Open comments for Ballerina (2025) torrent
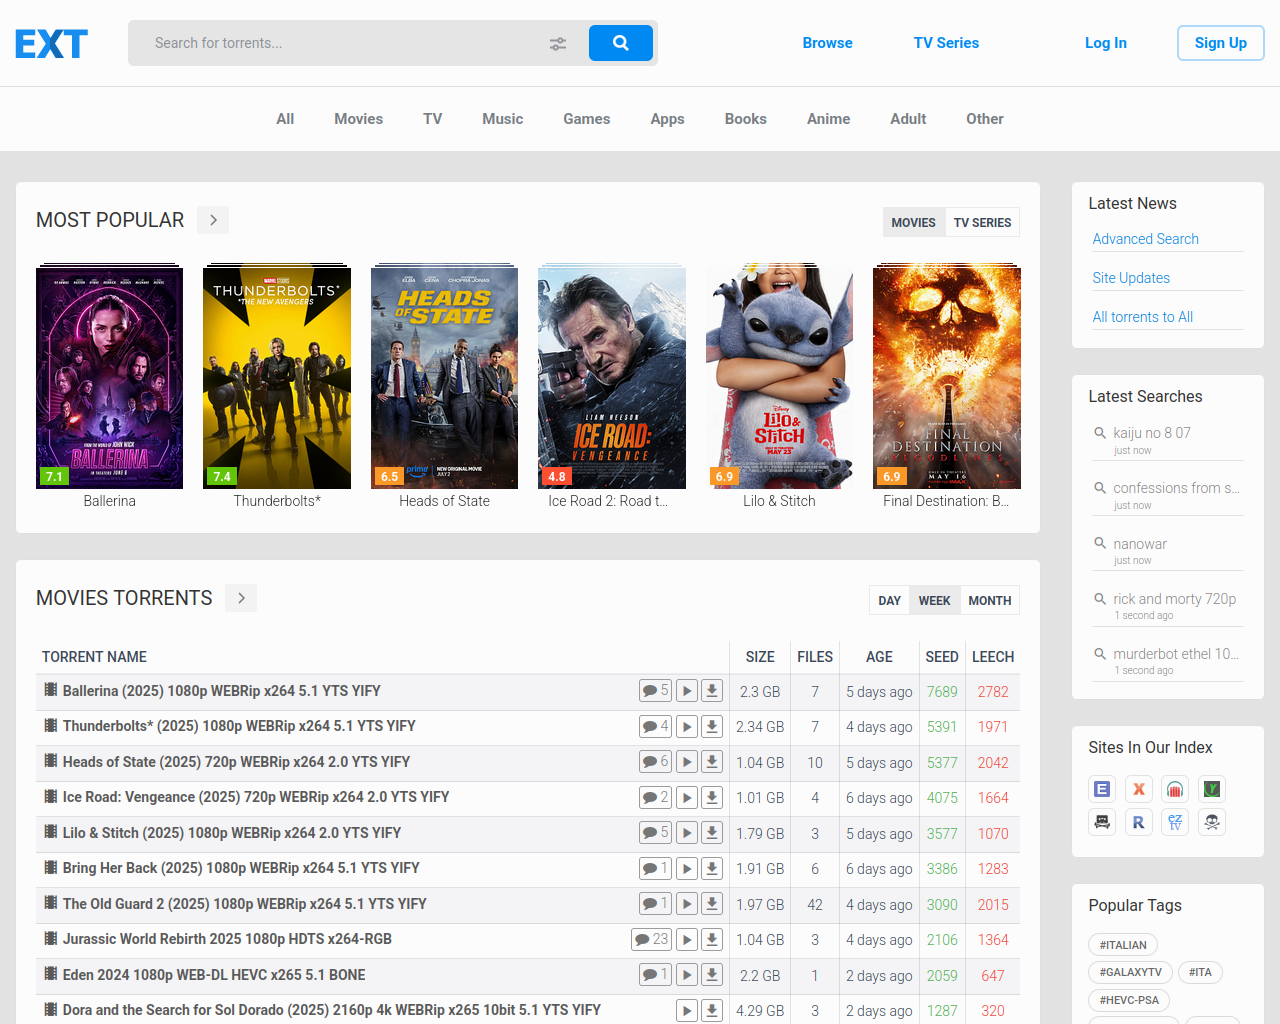 [x=656, y=691]
